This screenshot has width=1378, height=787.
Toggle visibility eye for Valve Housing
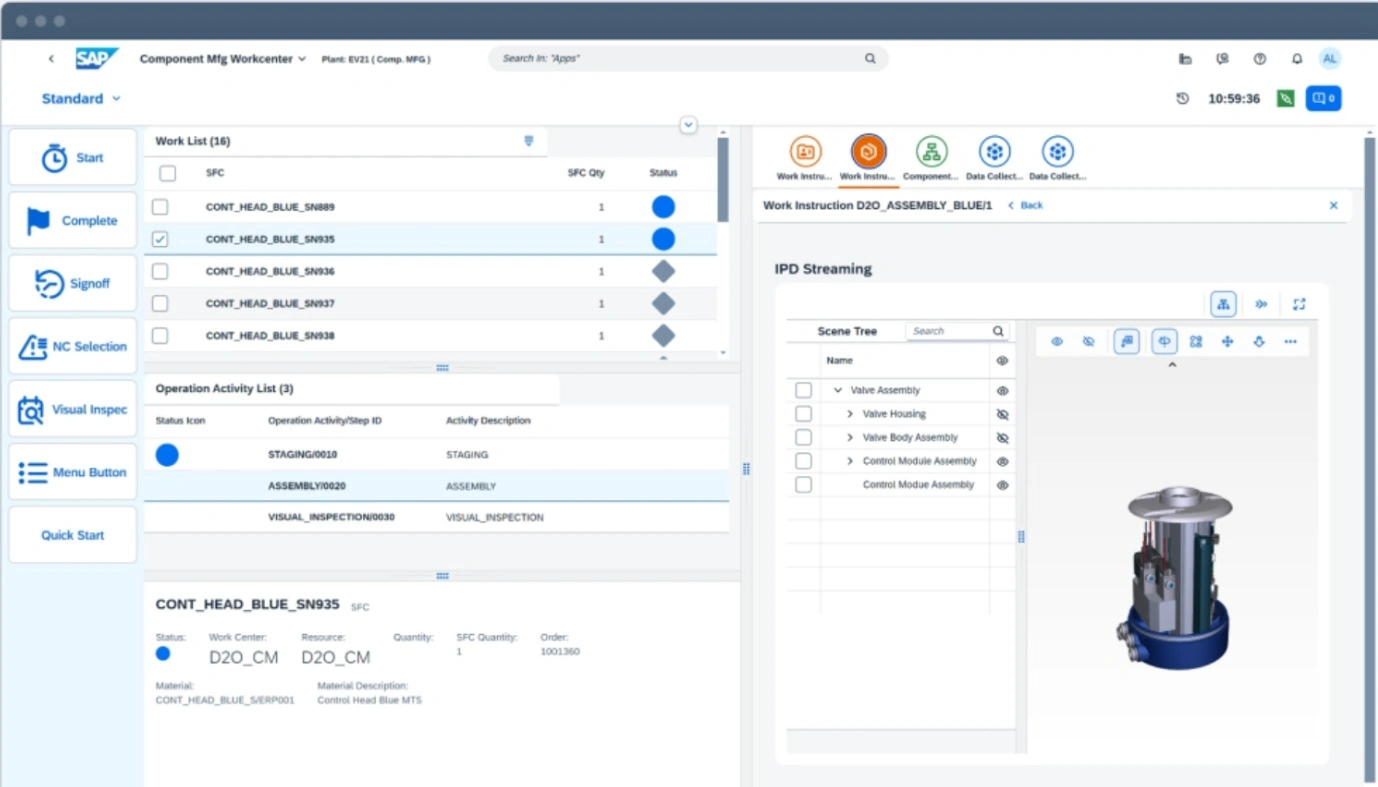[x=1002, y=414]
